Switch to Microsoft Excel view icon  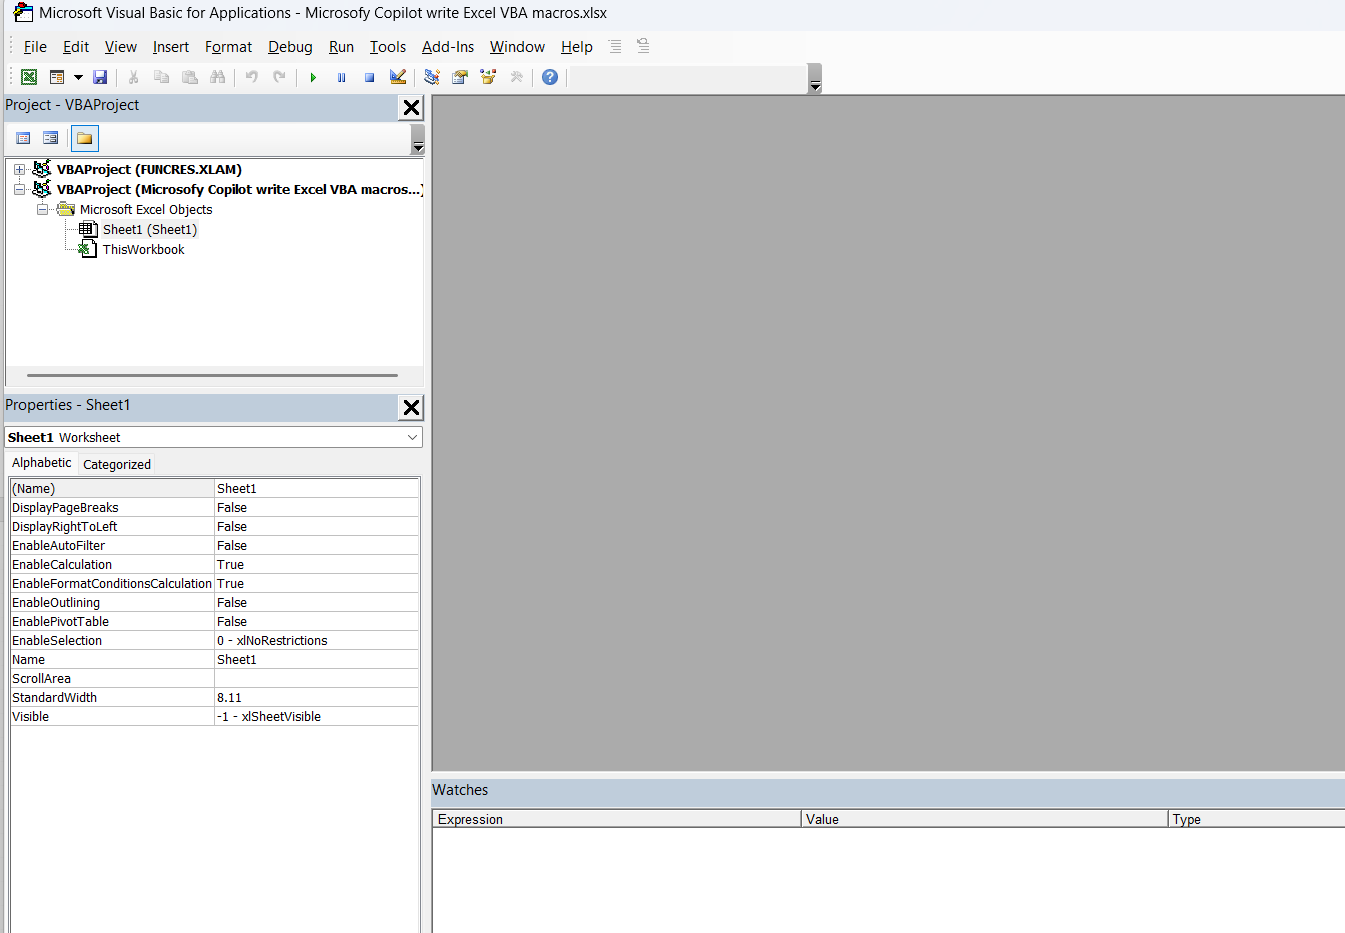(x=29, y=77)
